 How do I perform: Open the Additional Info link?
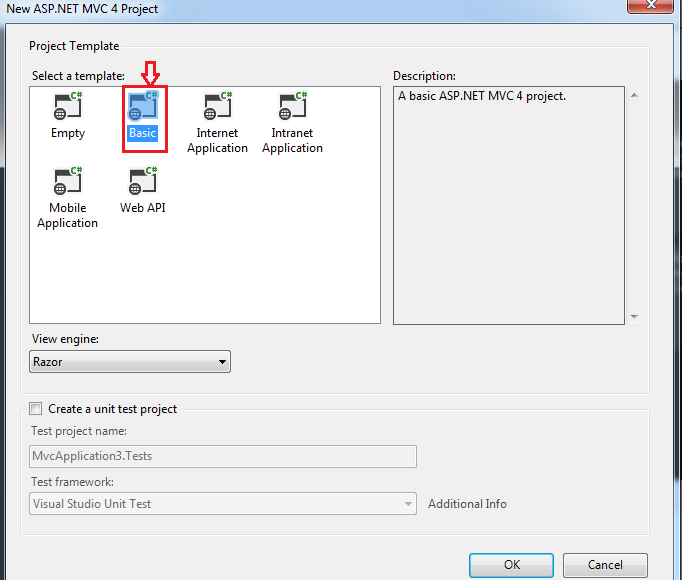[x=467, y=503]
